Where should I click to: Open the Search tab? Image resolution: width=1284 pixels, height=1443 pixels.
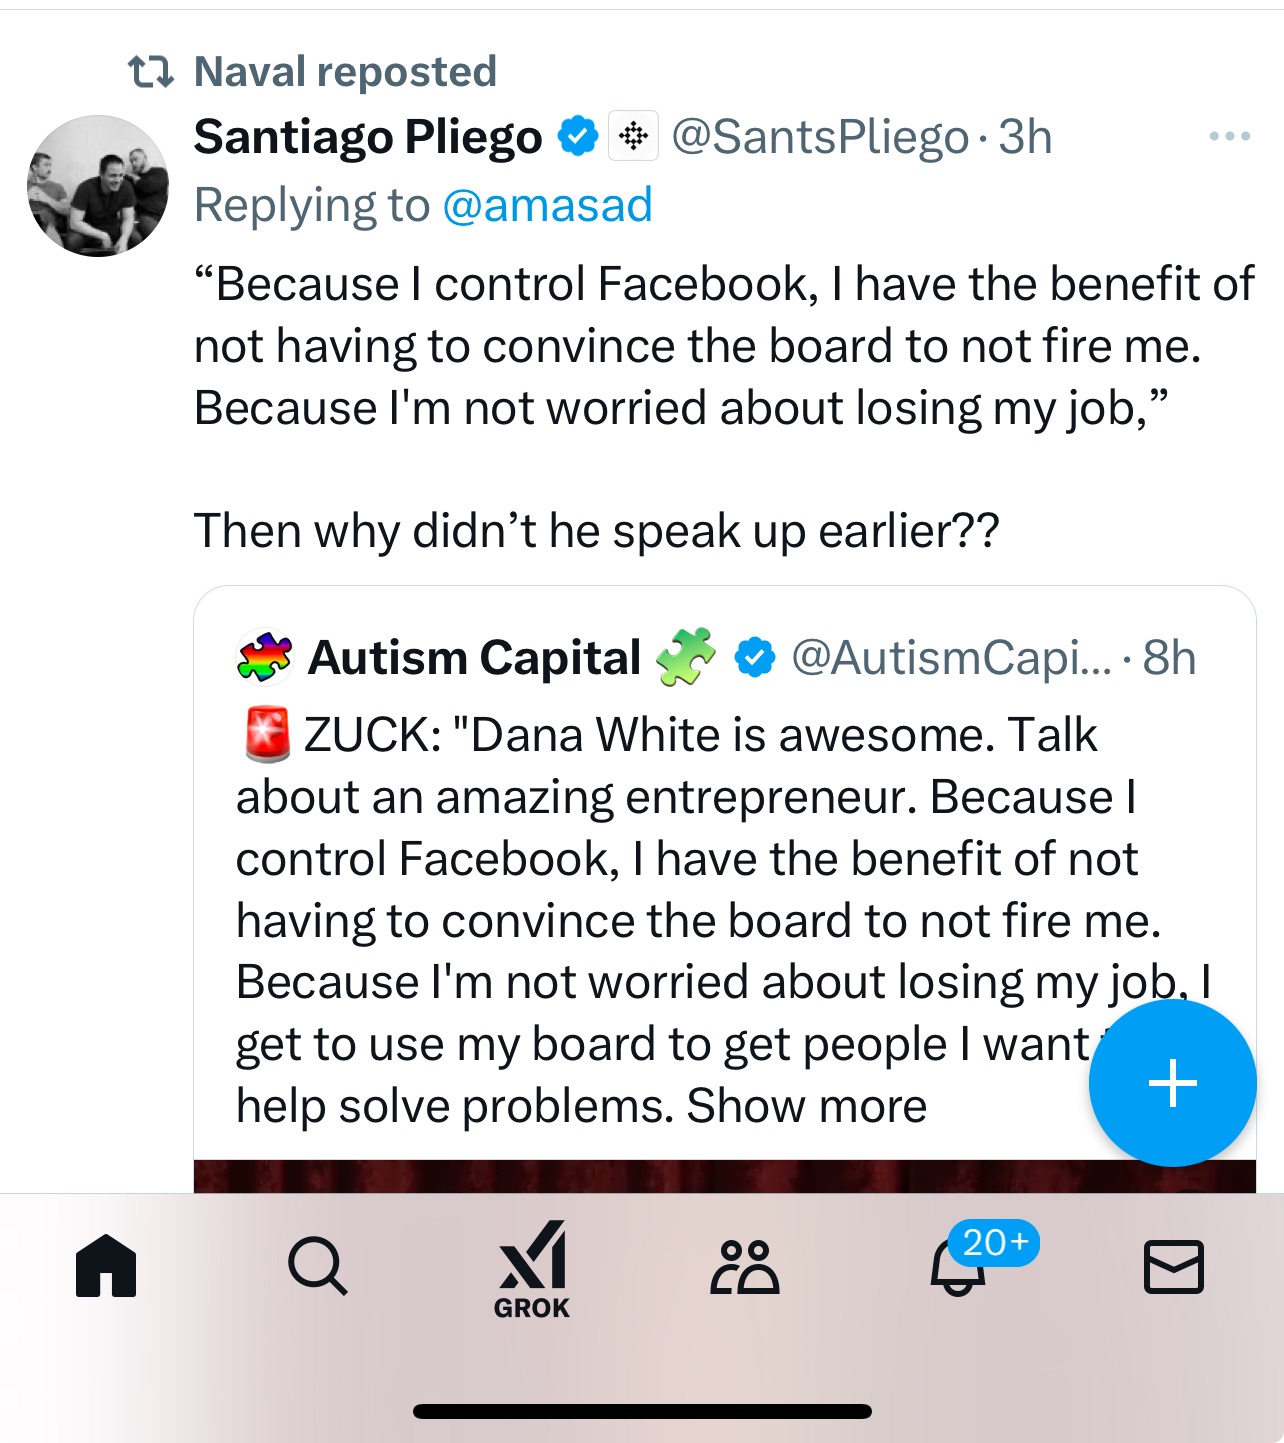[318, 1266]
